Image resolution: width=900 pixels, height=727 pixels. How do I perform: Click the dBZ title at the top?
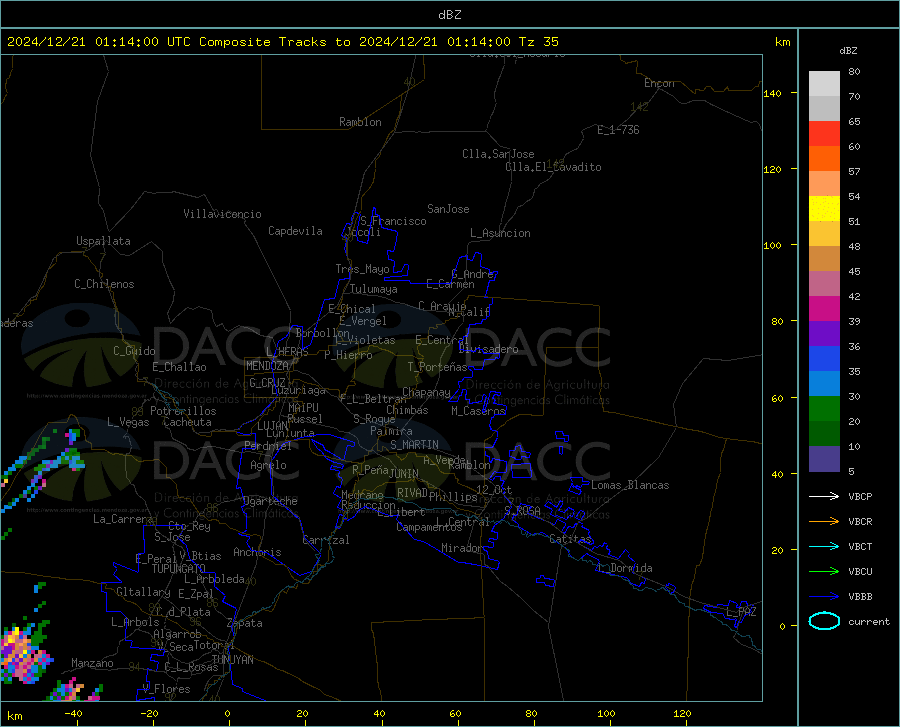click(x=449, y=15)
